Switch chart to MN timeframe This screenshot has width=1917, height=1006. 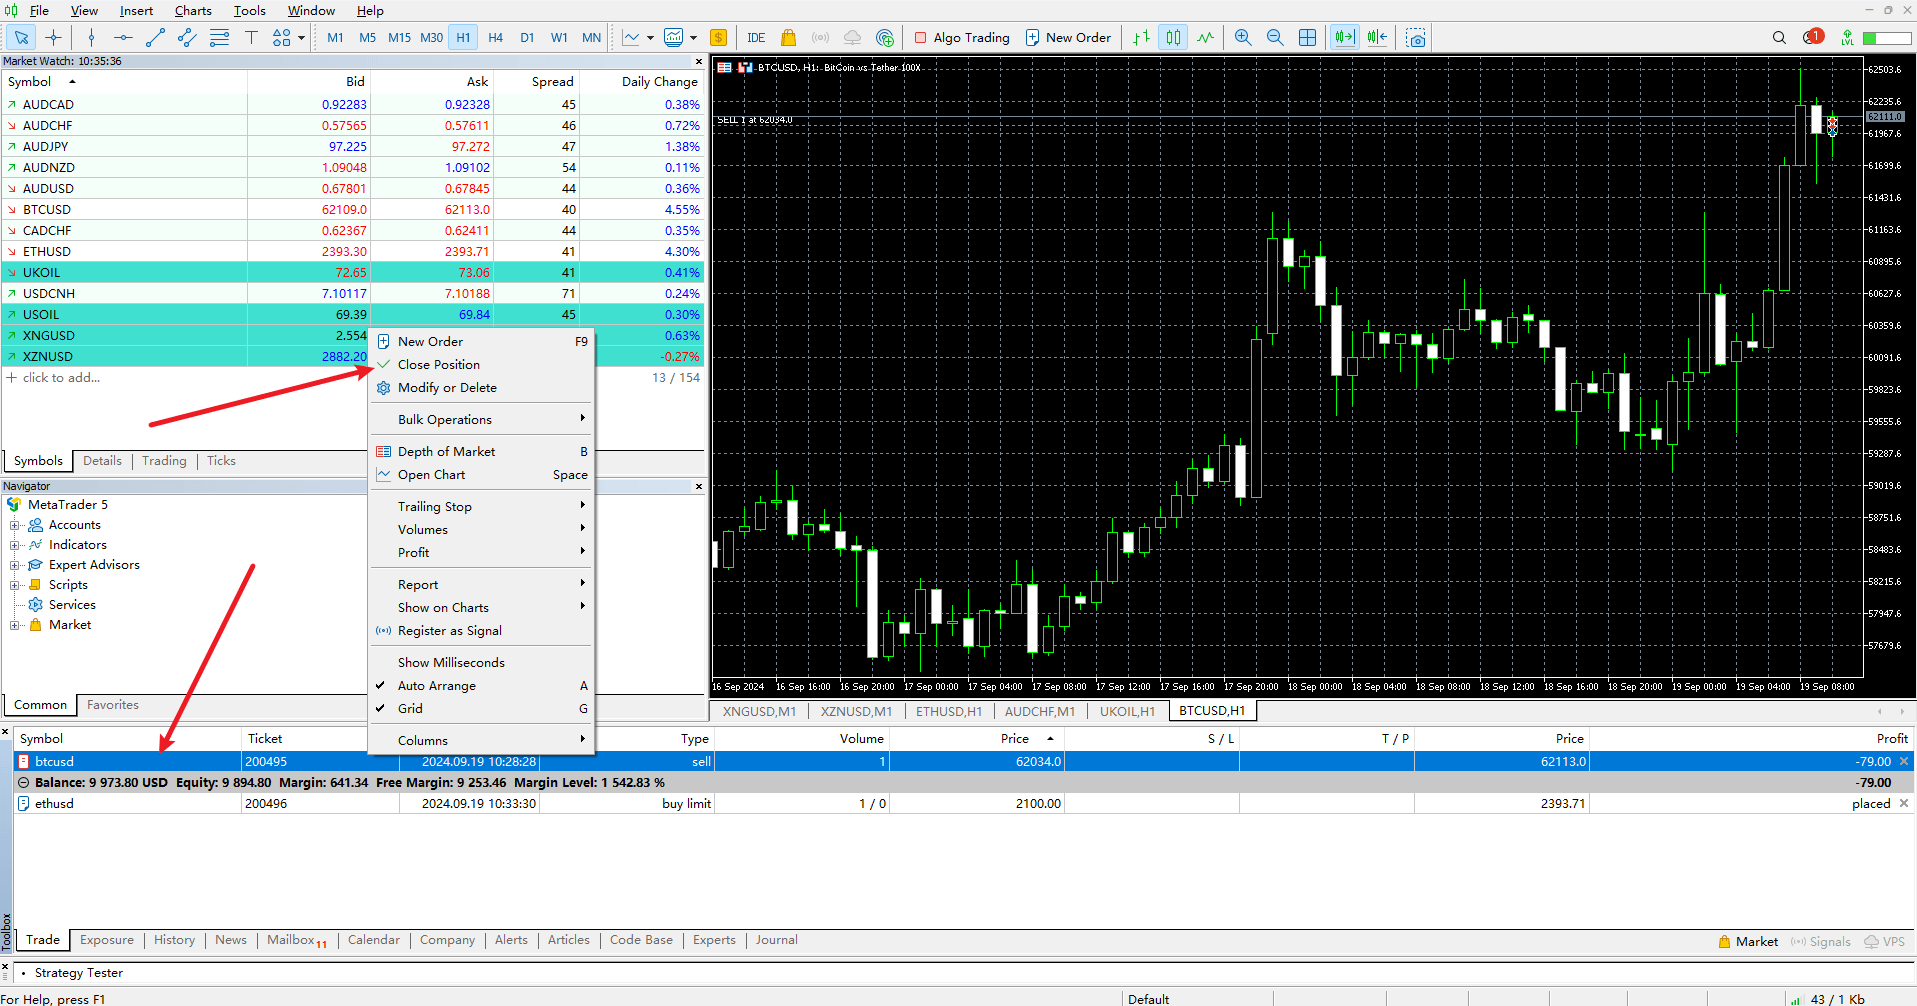click(x=591, y=38)
